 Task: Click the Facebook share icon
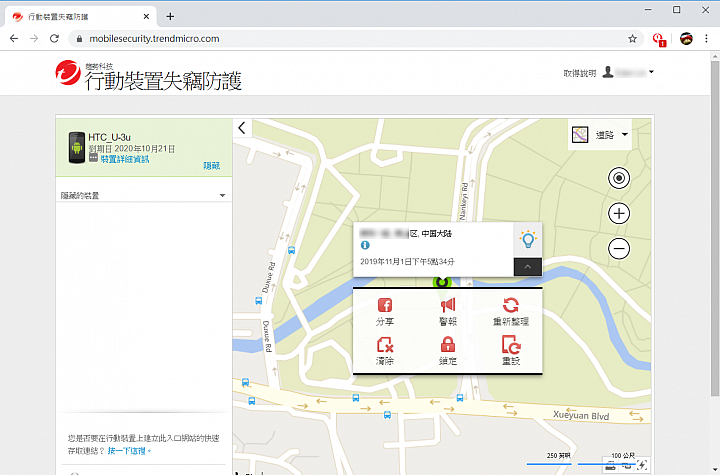[385, 305]
